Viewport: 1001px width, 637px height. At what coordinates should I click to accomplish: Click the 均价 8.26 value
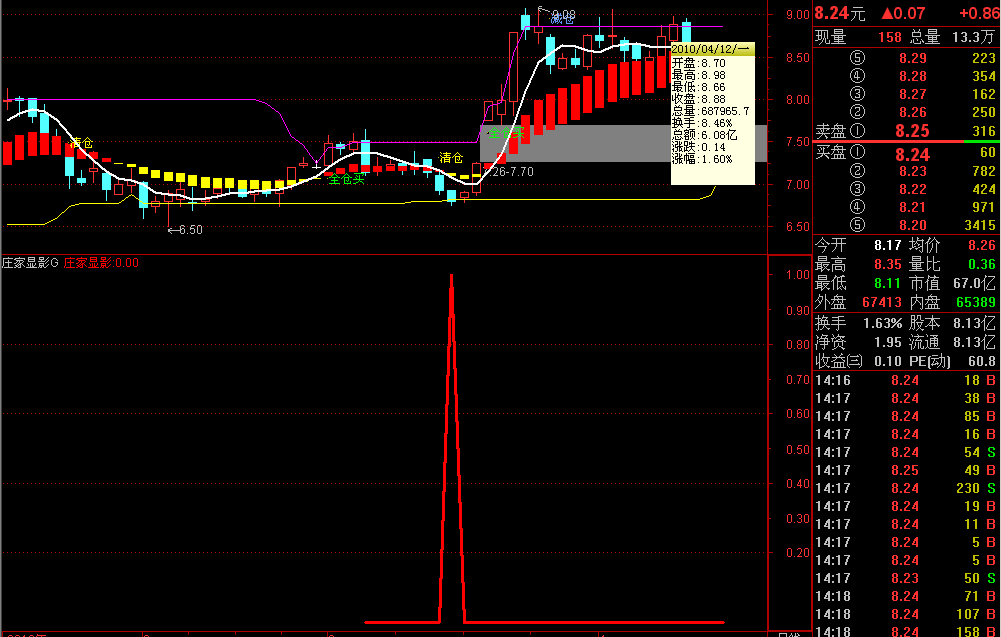(x=982, y=245)
